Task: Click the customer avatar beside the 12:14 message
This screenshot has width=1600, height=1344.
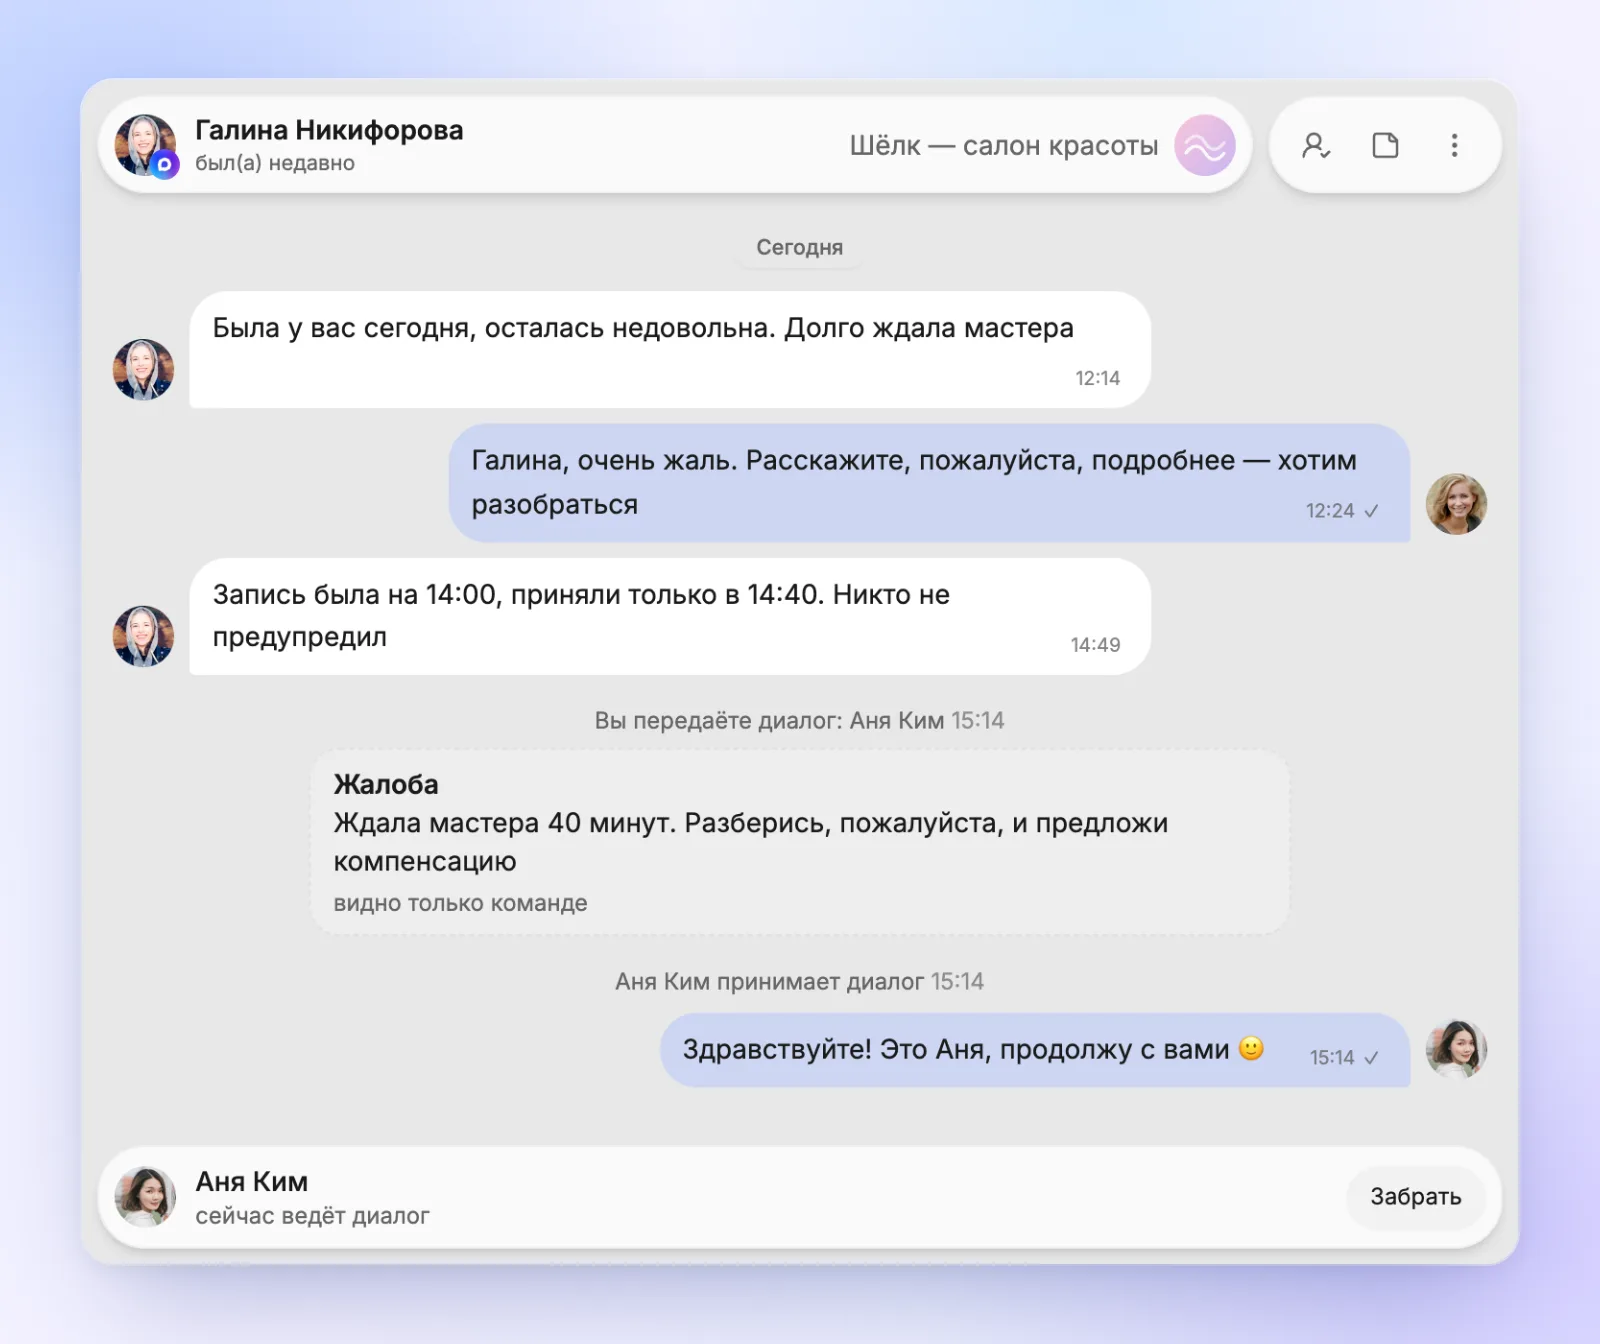Action: pyautogui.click(x=143, y=369)
